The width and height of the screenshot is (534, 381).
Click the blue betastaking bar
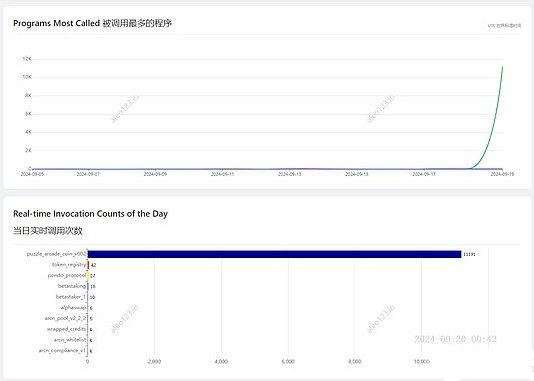point(88,286)
